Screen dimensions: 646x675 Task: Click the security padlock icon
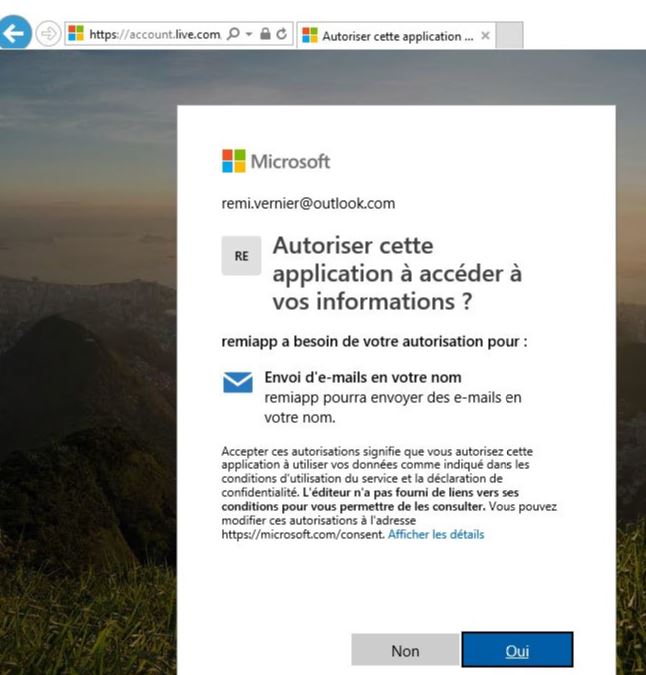pyautogui.click(x=265, y=34)
